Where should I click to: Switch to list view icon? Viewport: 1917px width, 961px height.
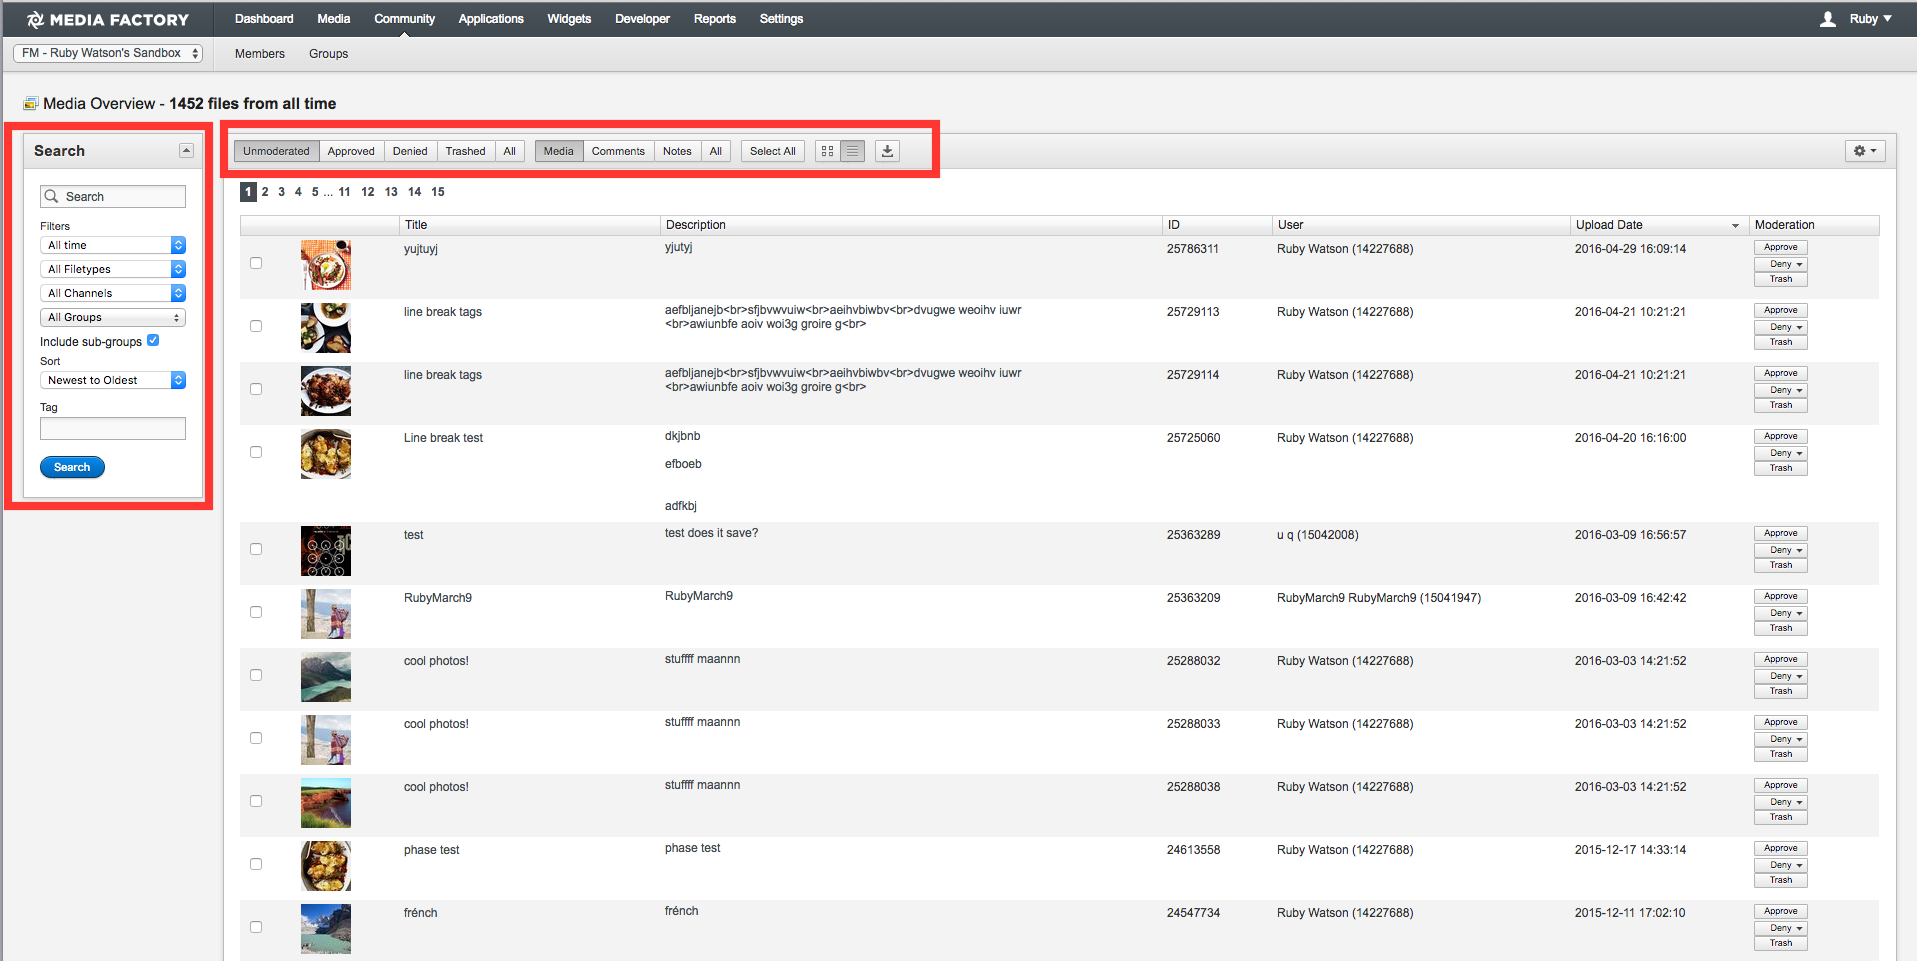[852, 151]
